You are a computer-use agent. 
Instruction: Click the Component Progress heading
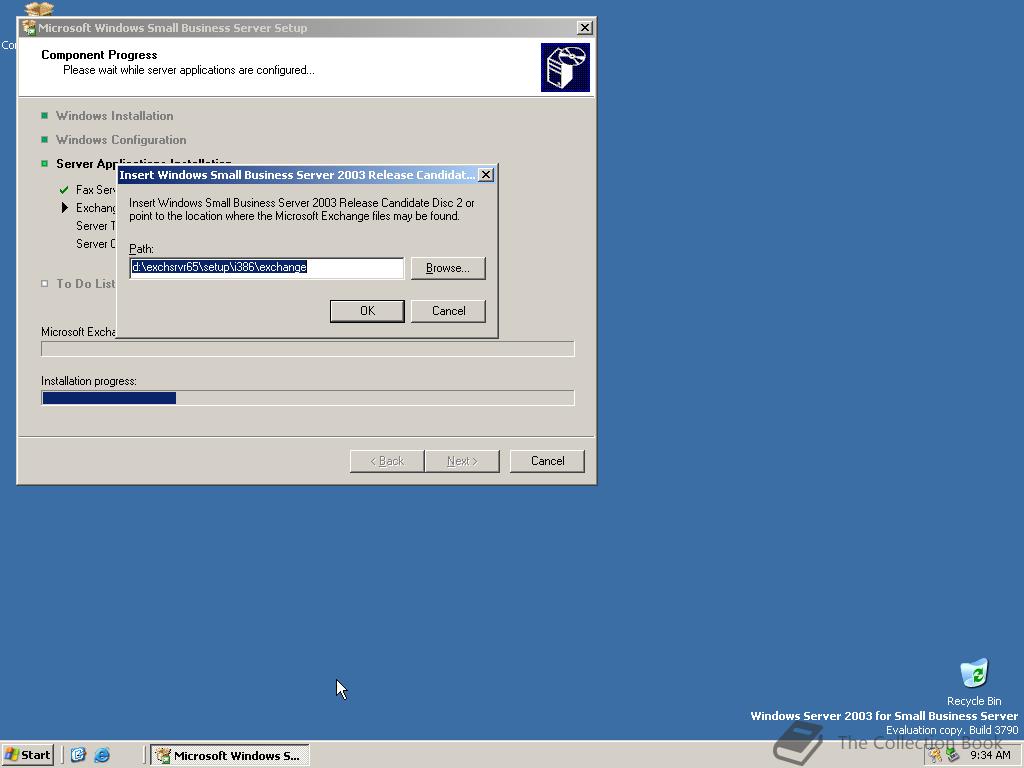click(99, 55)
